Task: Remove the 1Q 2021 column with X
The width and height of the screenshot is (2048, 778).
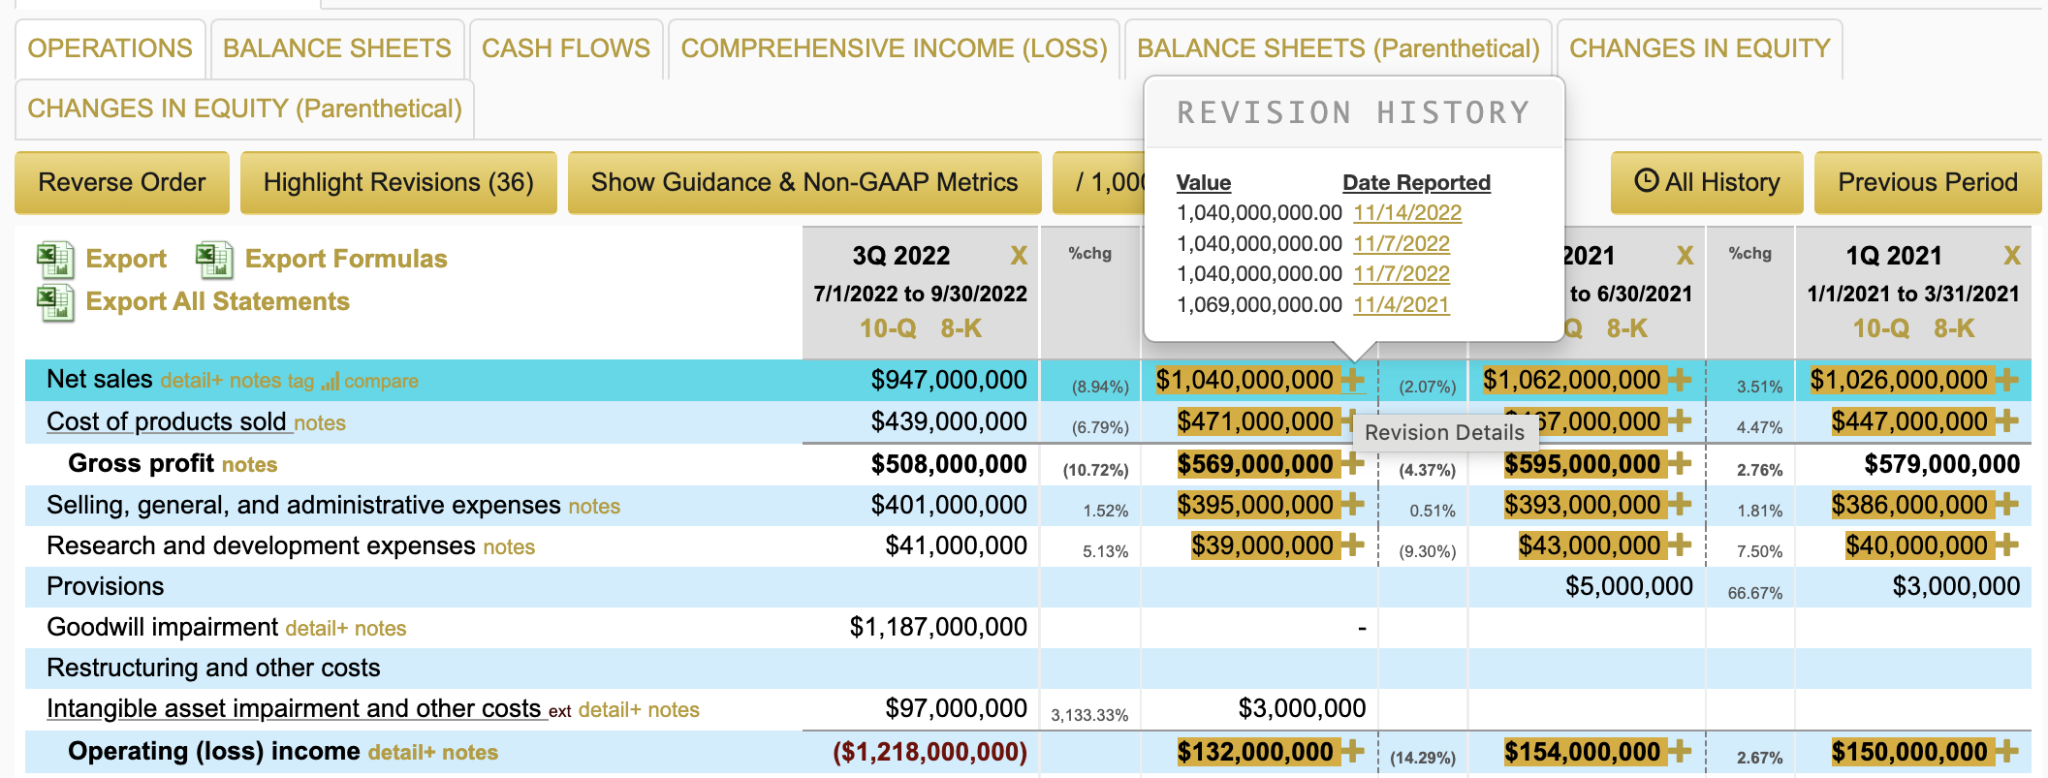Action: [x=2012, y=256]
